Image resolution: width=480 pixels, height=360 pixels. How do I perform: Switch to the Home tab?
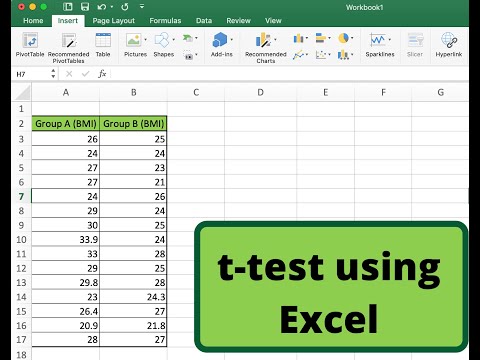click(x=33, y=21)
